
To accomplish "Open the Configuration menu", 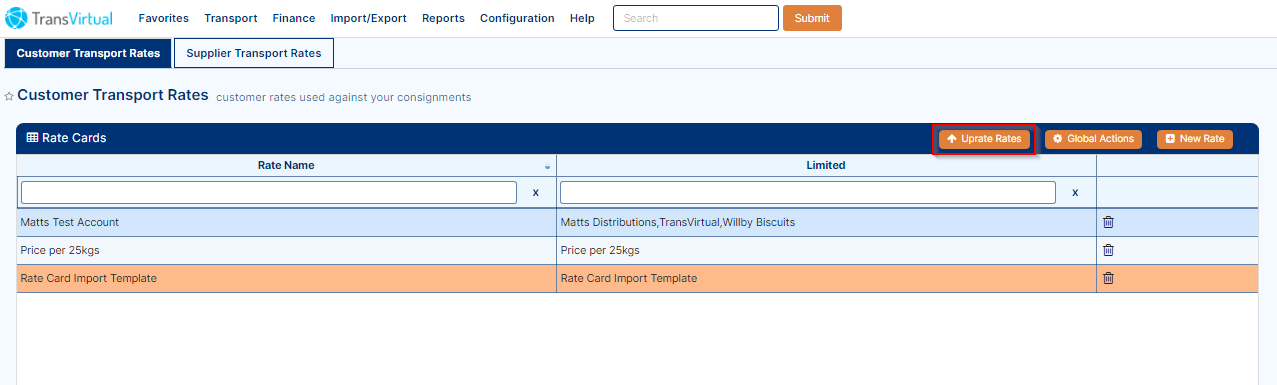I will (x=517, y=18).
